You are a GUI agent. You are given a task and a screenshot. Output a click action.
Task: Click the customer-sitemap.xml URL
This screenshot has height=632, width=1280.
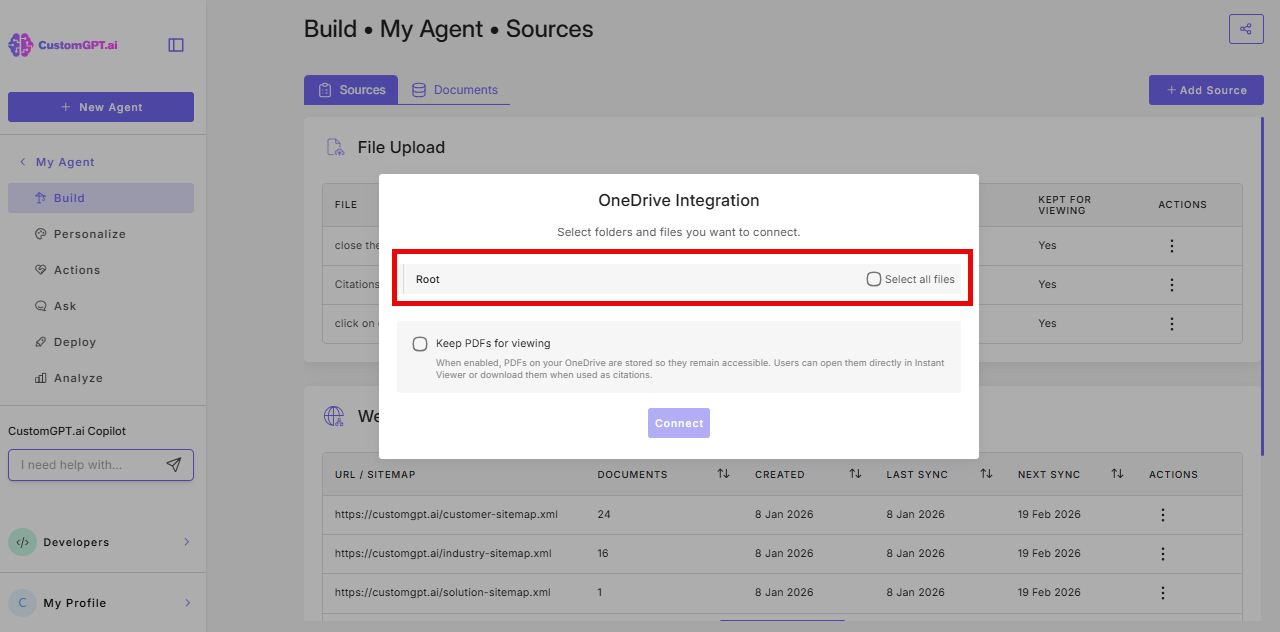coord(446,515)
